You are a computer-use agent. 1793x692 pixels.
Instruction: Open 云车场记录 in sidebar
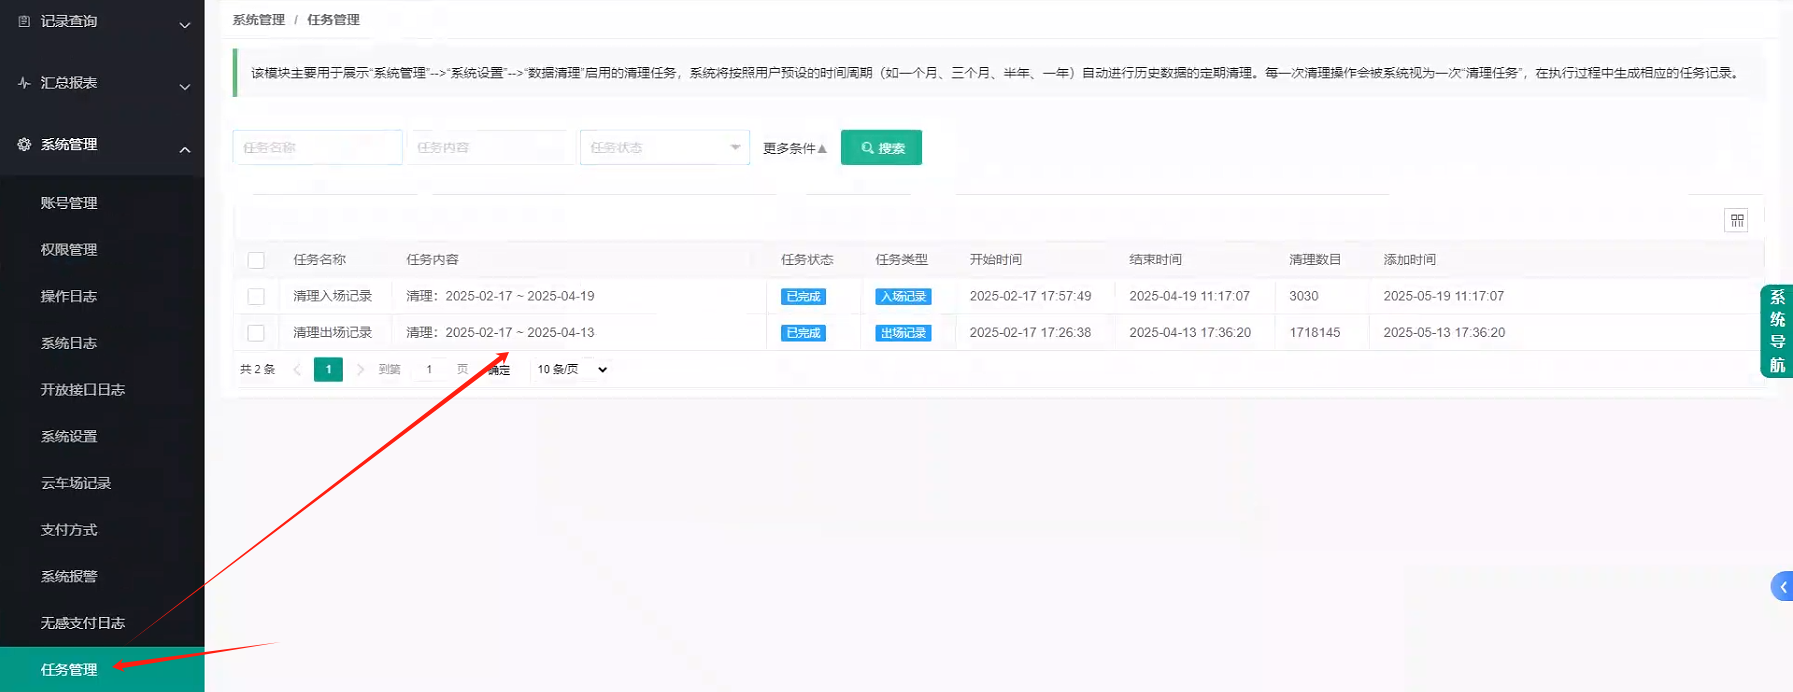pyautogui.click(x=76, y=483)
